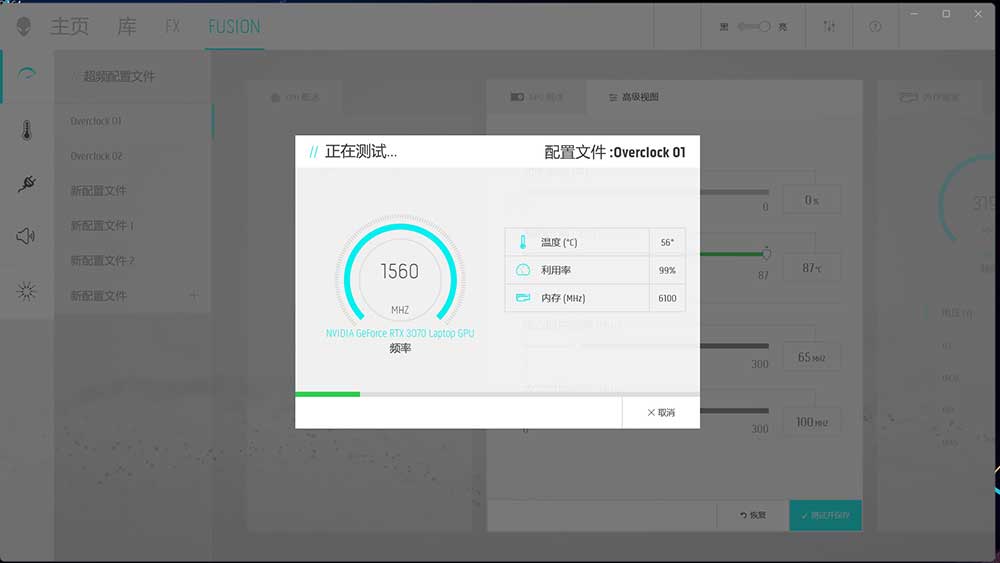
Task: Click the 恢复 restore button
Action: pyautogui.click(x=753, y=515)
